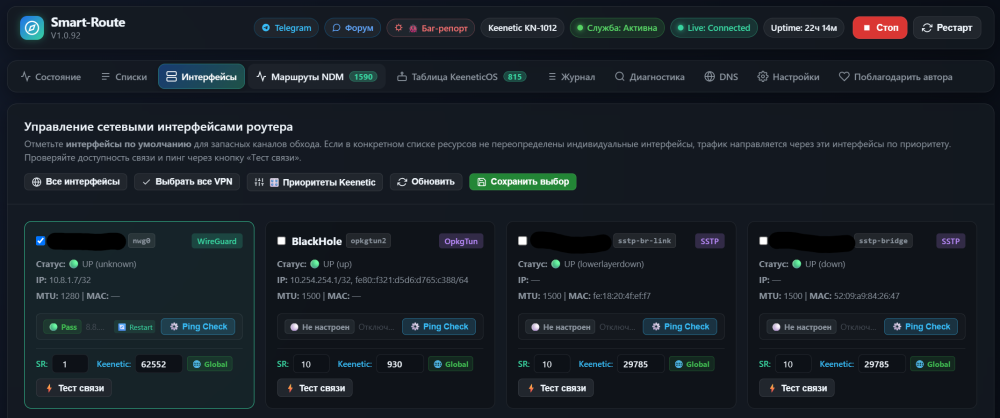The width and height of the screenshot is (1000, 418).
Task: Open Диагностика with the magnifier icon
Action: 650,77
